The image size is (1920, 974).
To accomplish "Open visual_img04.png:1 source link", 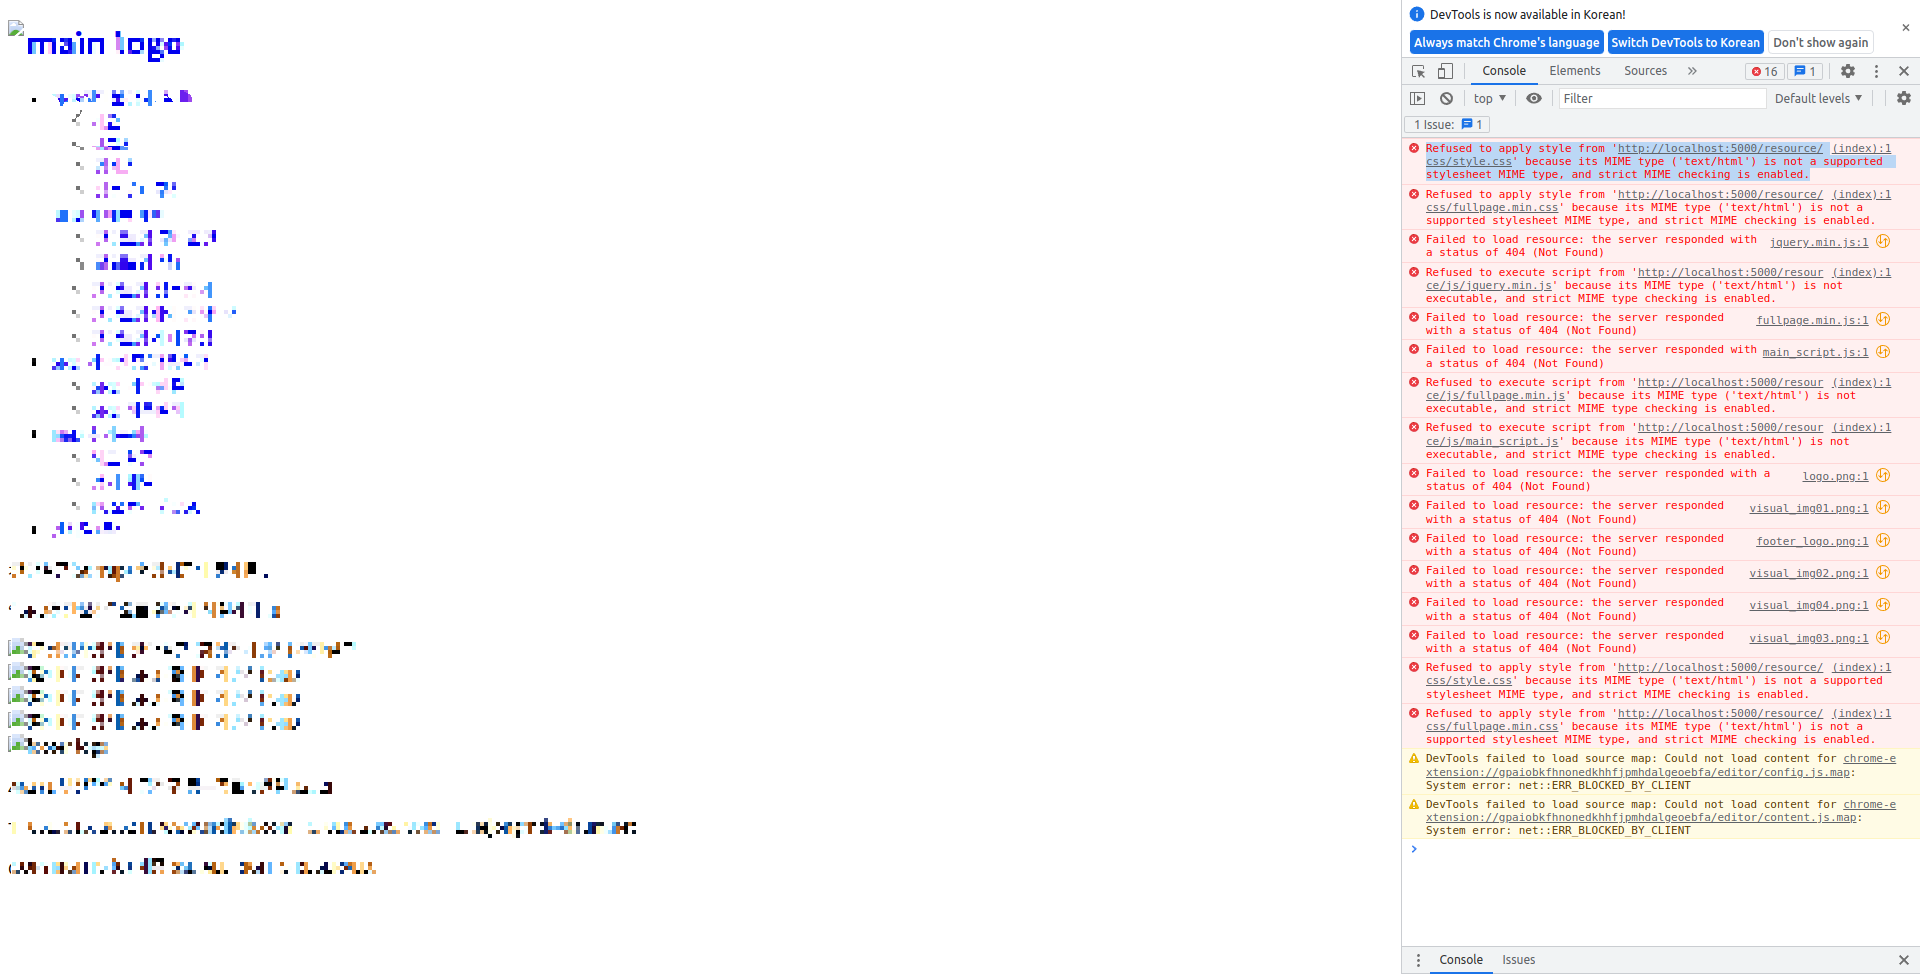I will click(x=1808, y=605).
